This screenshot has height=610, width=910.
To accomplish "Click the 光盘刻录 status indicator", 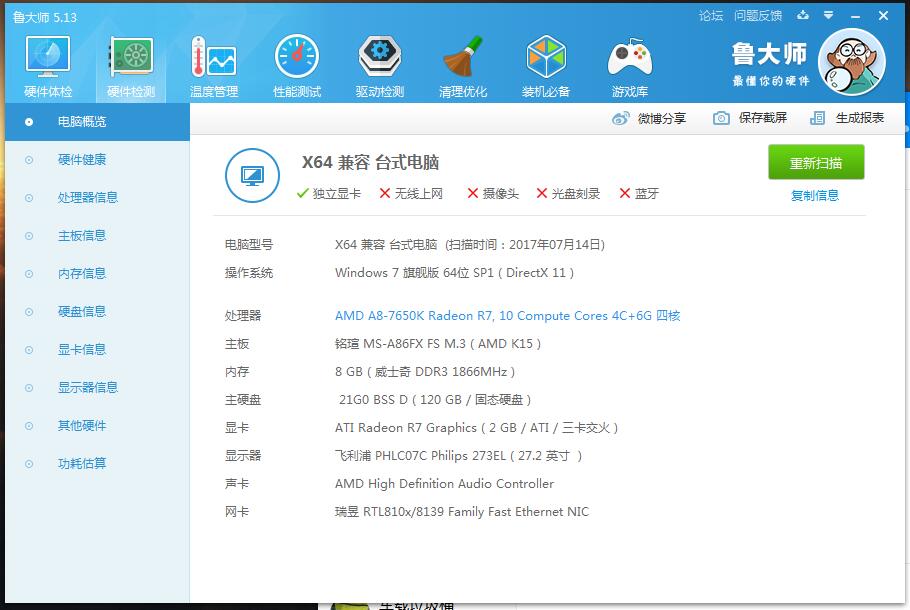I will [x=568, y=194].
